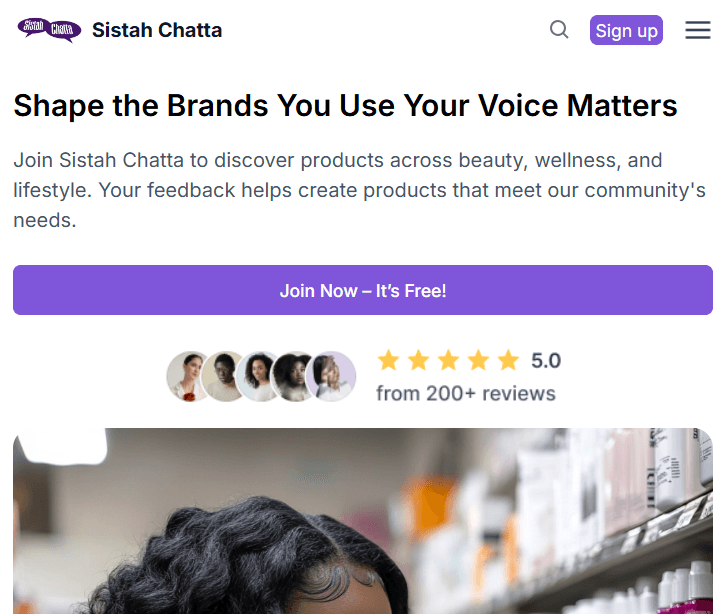Click the 5.0 rating score
This screenshot has width=724, height=614.
(x=546, y=361)
